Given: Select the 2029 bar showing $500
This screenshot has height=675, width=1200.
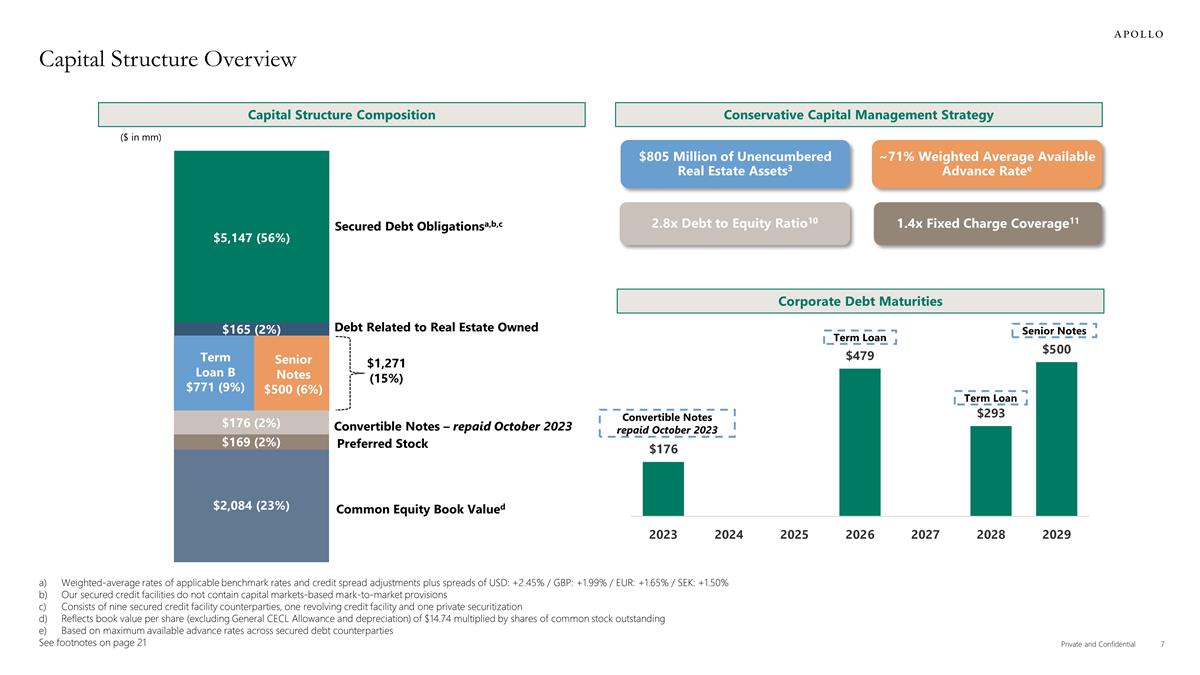Looking at the screenshot, I should click(x=1056, y=438).
